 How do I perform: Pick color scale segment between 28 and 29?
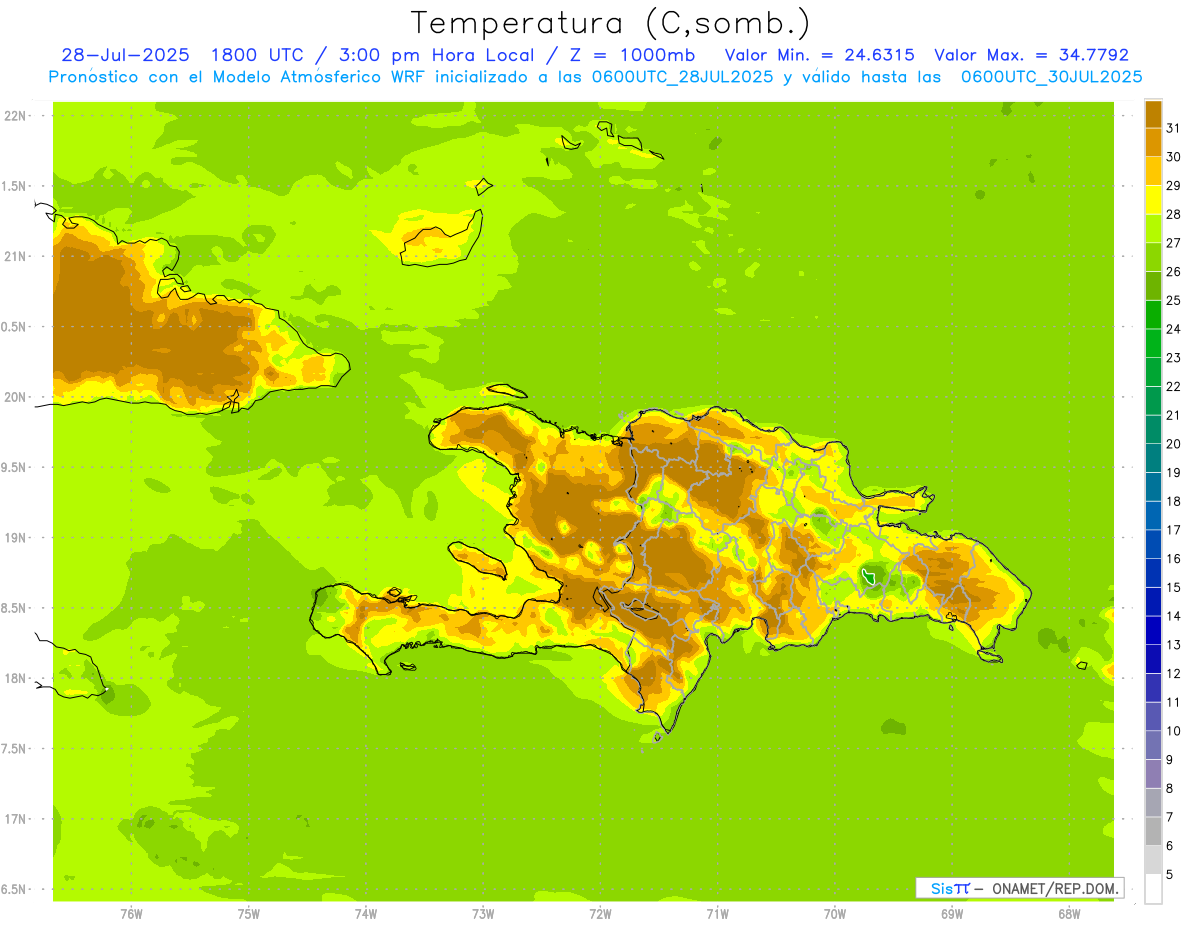pyautogui.click(x=1153, y=200)
